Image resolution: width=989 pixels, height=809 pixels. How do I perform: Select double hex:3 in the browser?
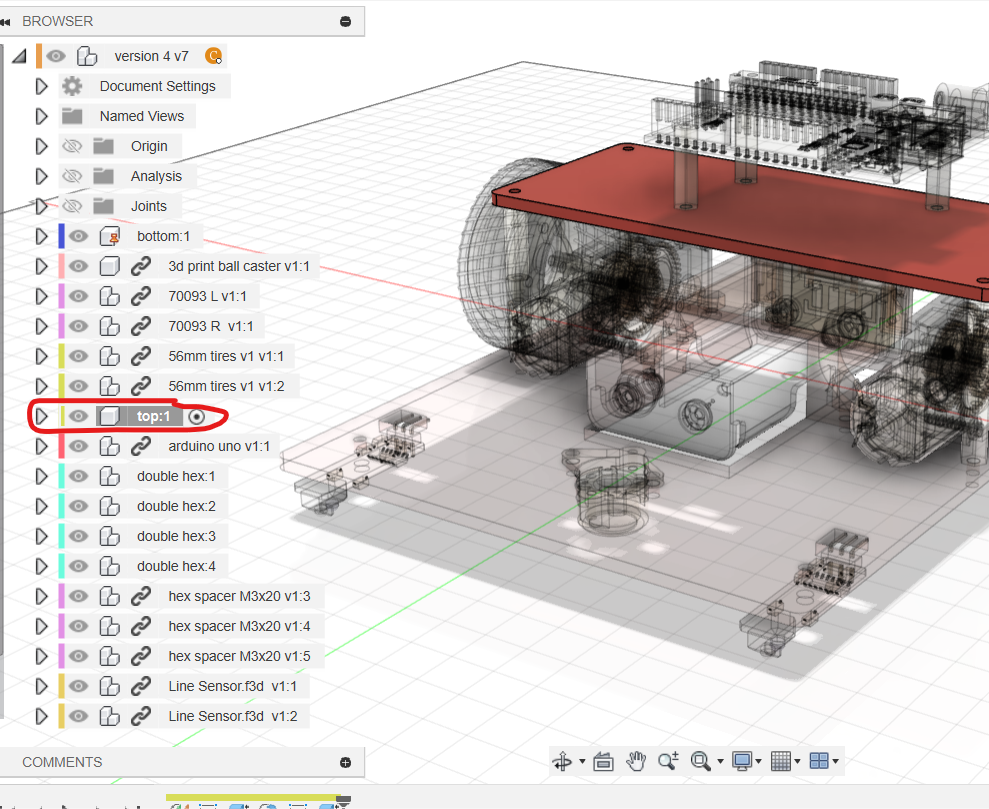(176, 536)
